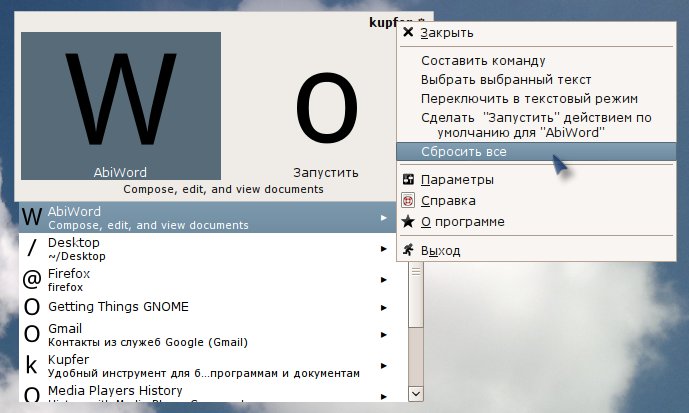689x413 pixels.
Task: Open О программе menu entry
Action: coord(536,221)
